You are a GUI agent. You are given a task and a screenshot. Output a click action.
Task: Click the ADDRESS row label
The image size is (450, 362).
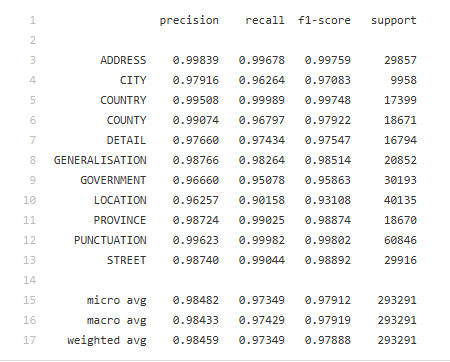[123, 60]
